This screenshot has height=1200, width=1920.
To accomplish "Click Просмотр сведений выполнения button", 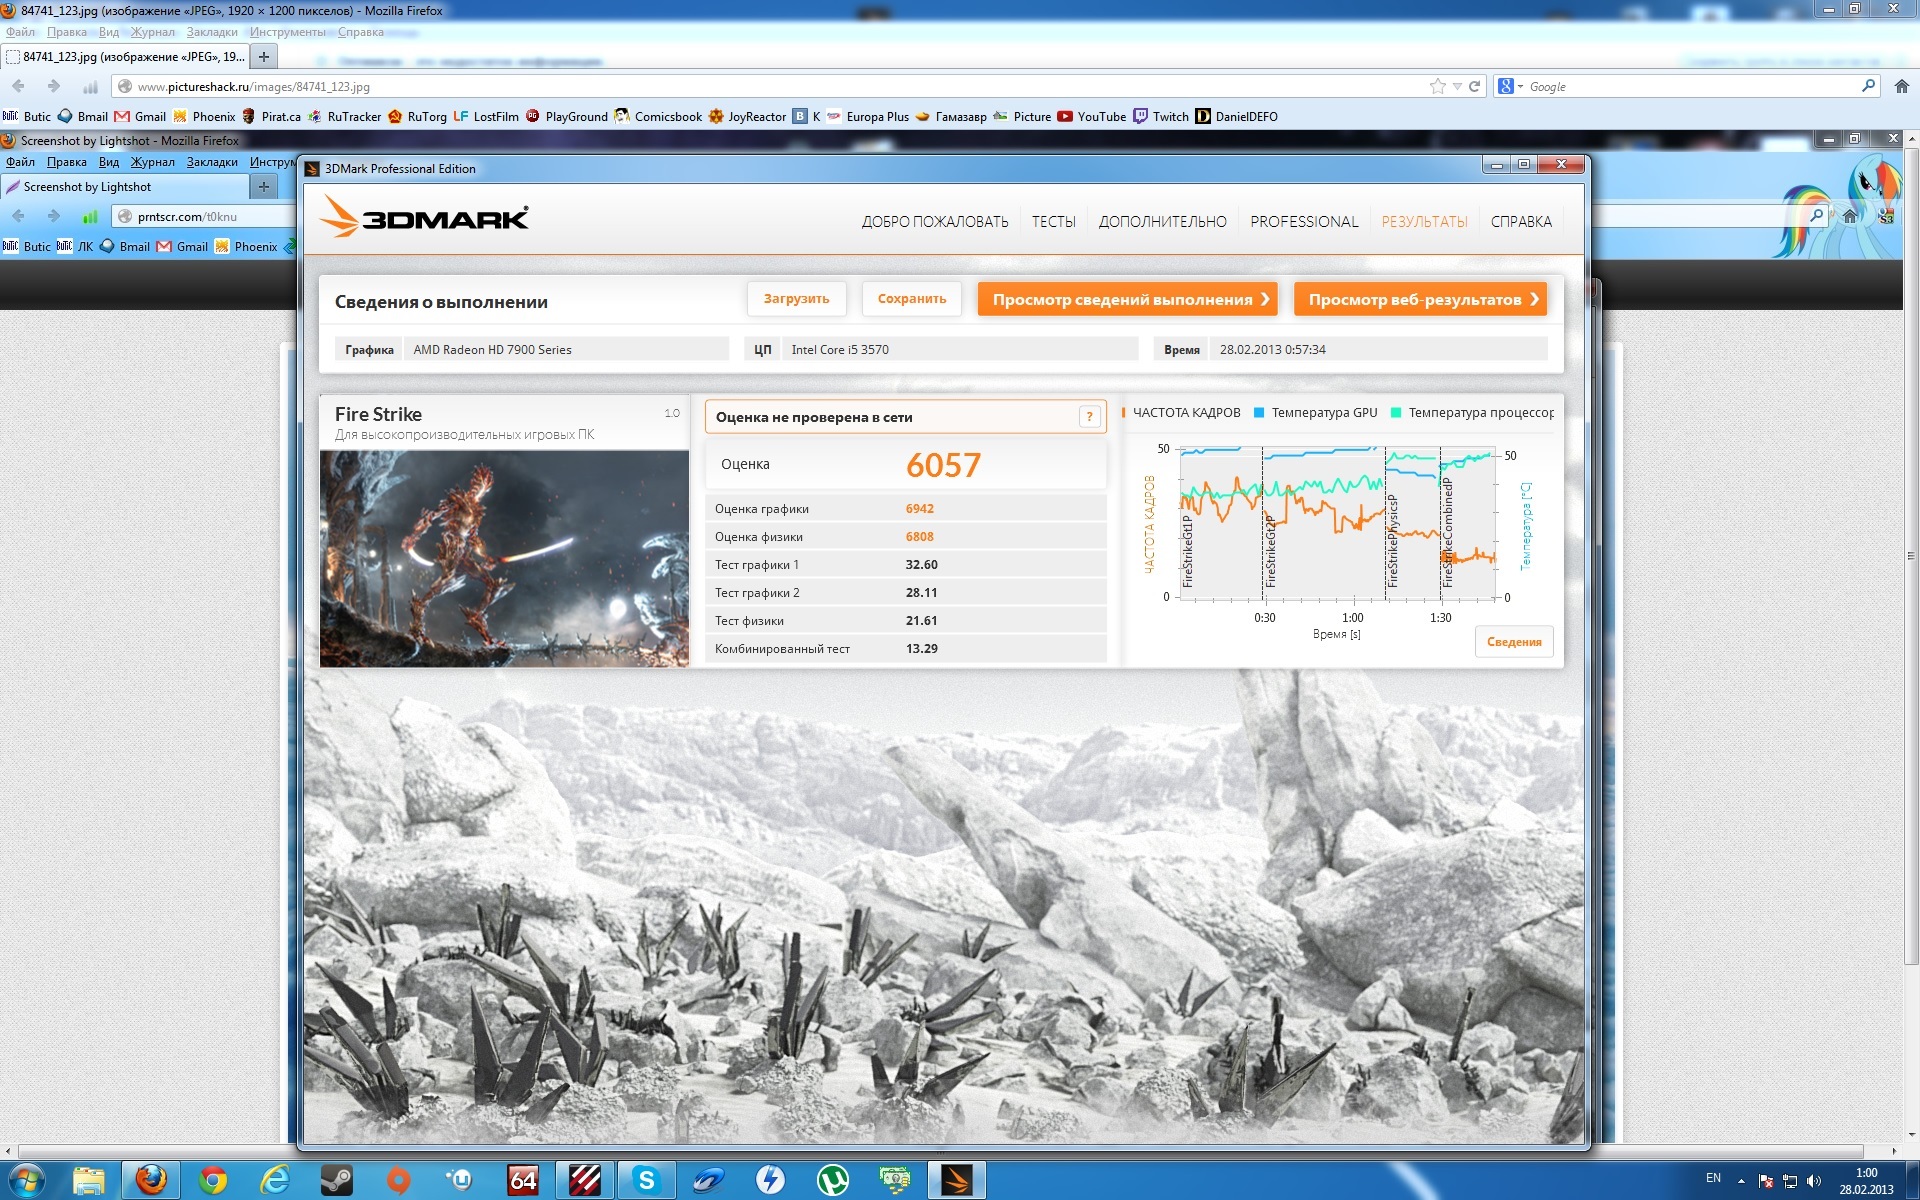I will click(x=1127, y=299).
